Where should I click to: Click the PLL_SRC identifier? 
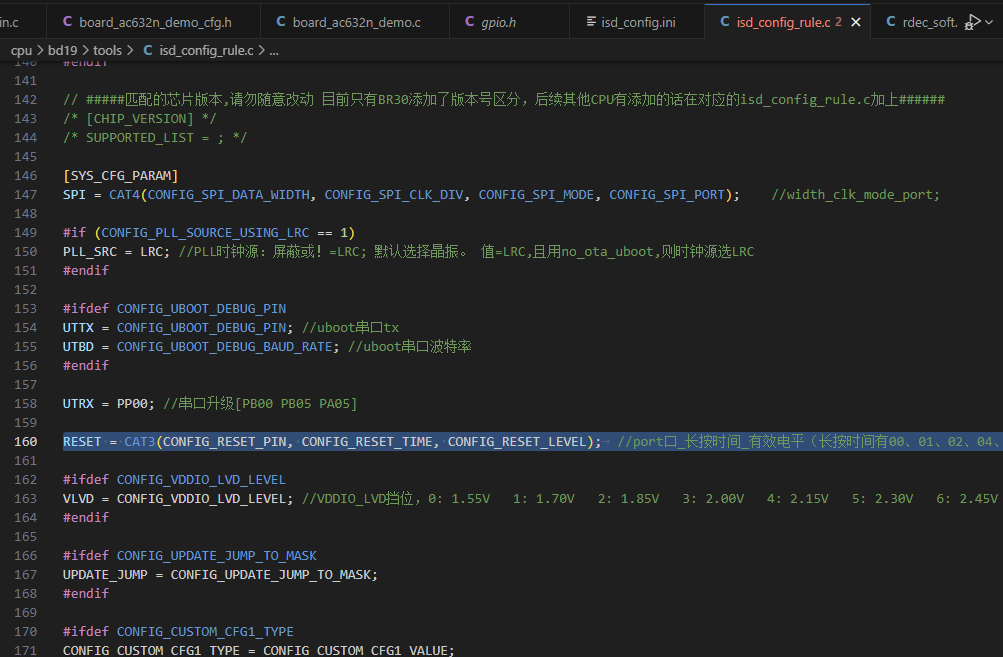point(90,252)
